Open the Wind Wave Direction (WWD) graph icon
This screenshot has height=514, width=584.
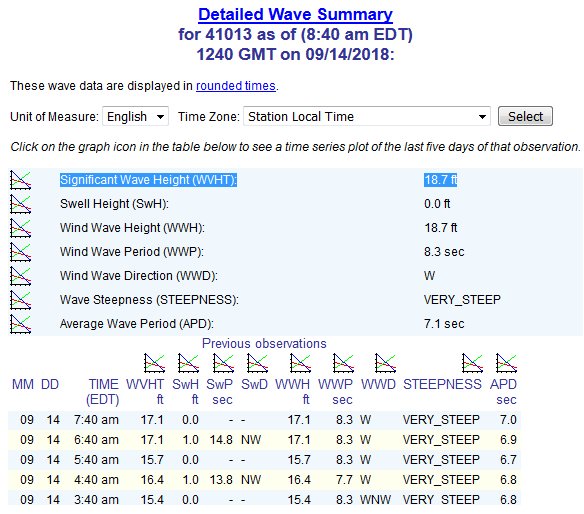click(x=20, y=276)
